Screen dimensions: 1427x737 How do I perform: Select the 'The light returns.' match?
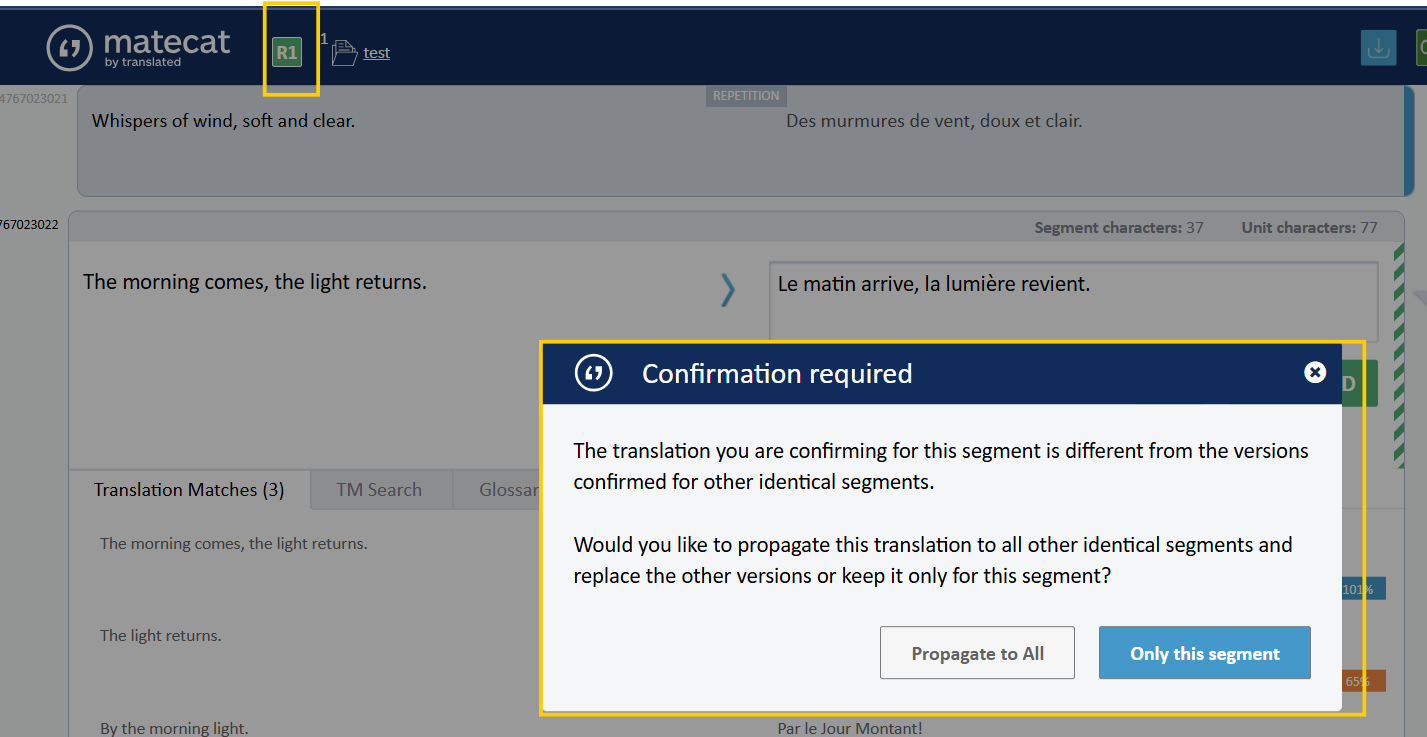point(161,635)
